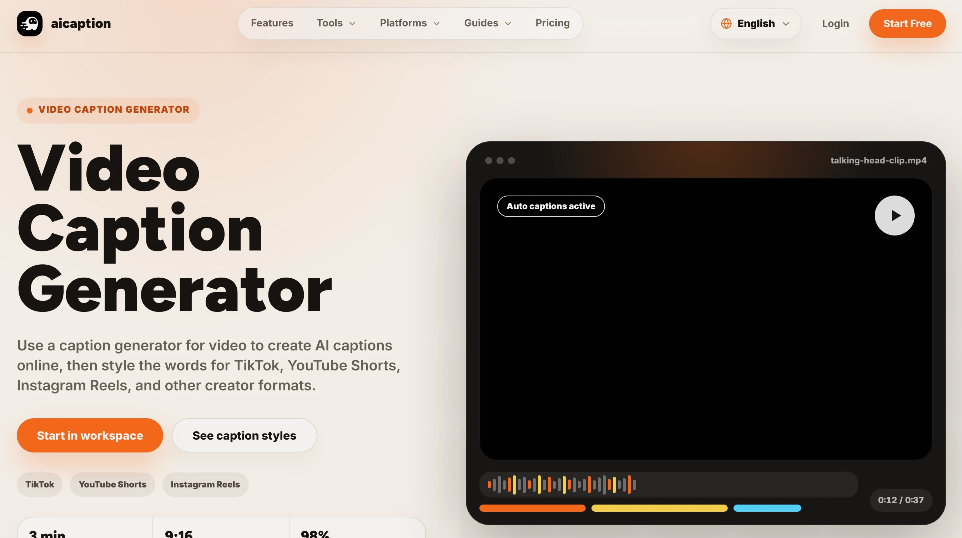
Task: Click Start in workspace button
Action: [90, 436]
